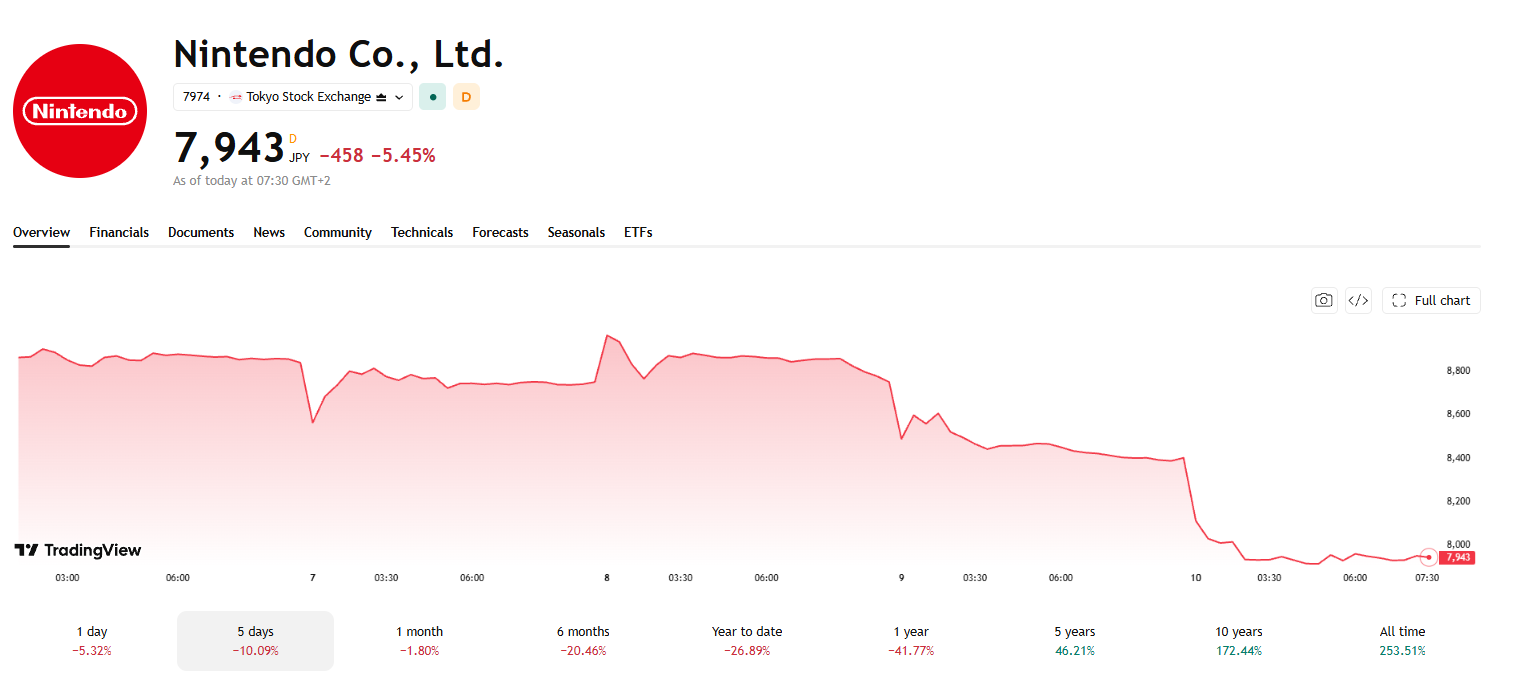Click the red 7,943 price label on axis
This screenshot has height=680, width=1532.
click(x=1458, y=557)
